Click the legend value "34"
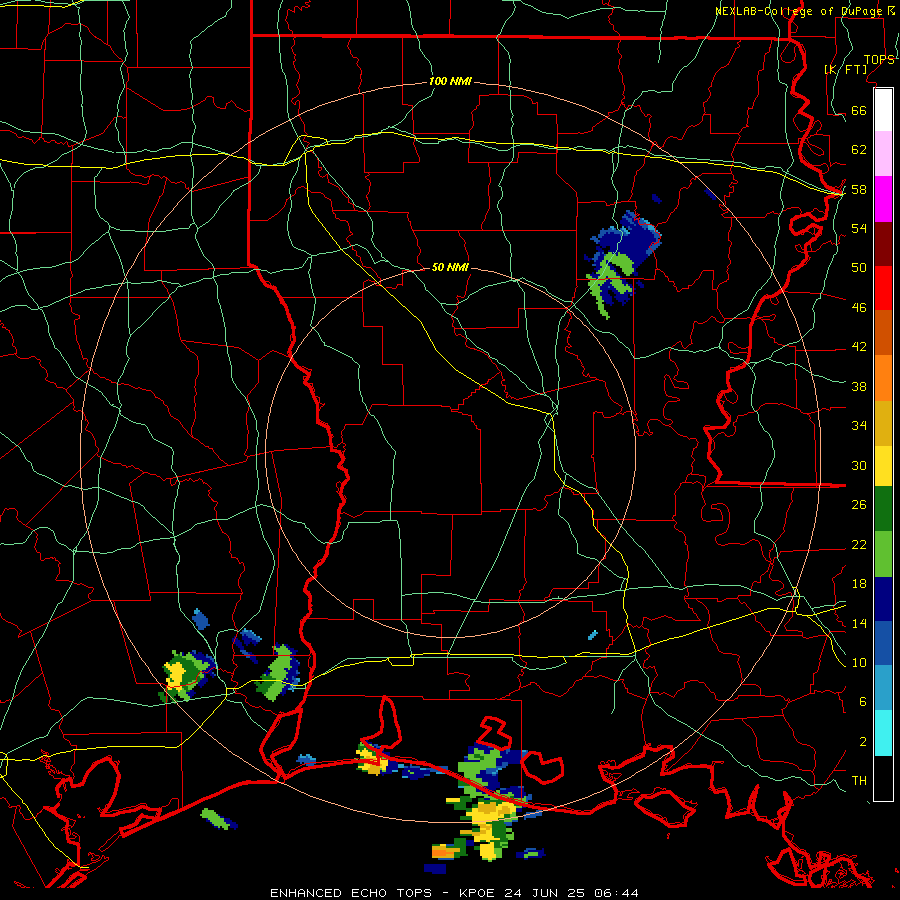 [859, 426]
